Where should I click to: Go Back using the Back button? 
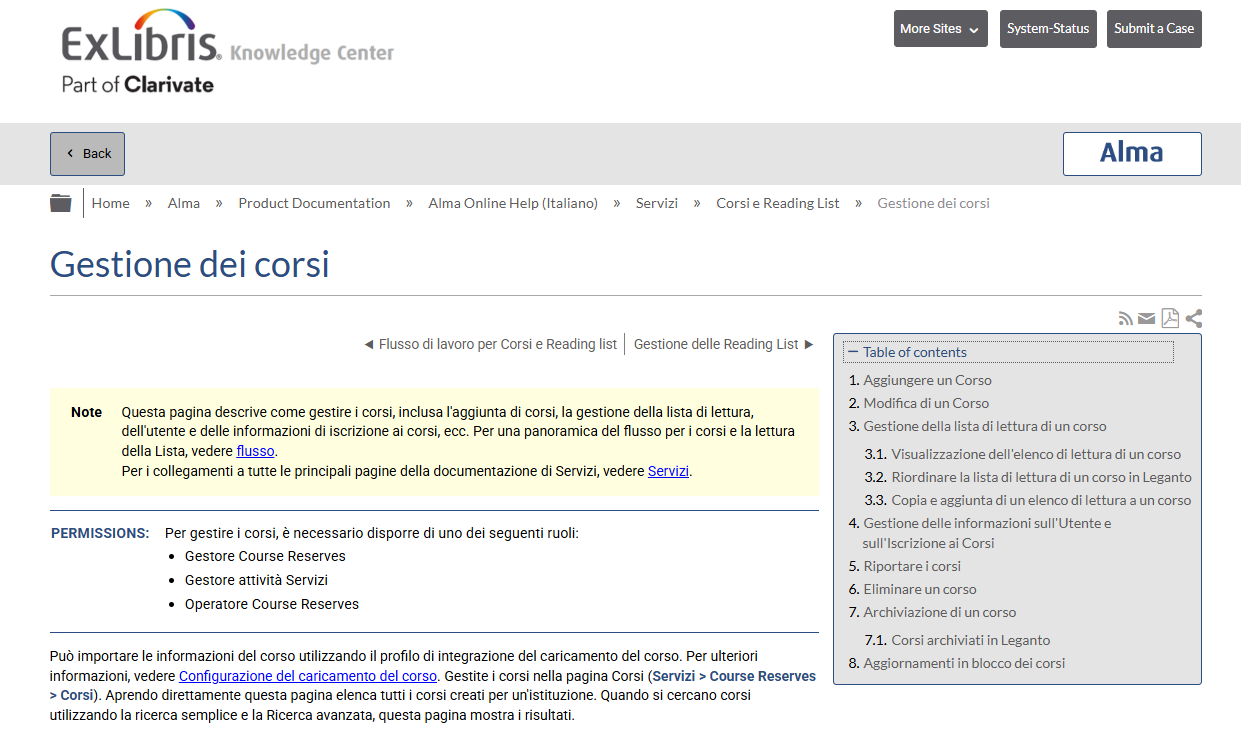click(88, 154)
